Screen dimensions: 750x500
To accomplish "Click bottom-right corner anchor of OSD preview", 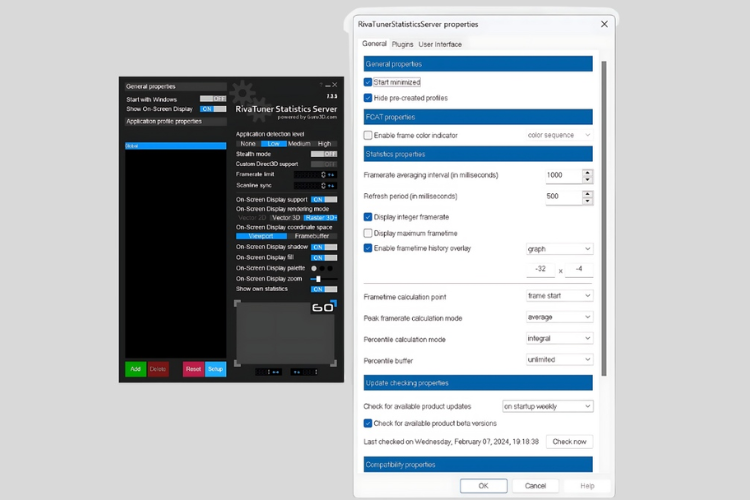I will (x=333, y=363).
